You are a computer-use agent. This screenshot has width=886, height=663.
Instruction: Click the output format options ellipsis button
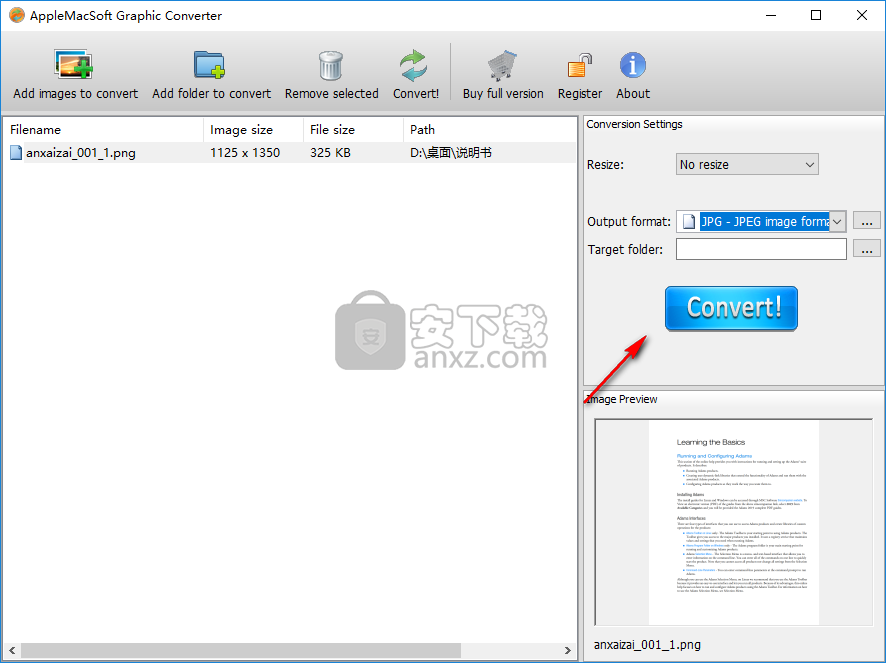pyautogui.click(x=866, y=222)
